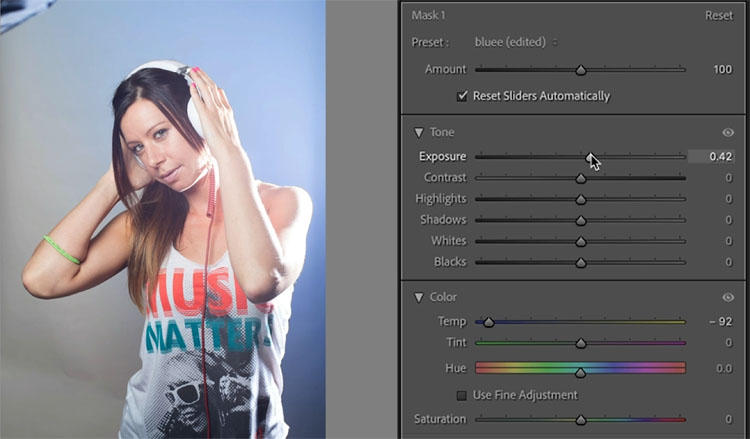Screen dimensions: 750x439
Task: Enable Use Fine Adjustment checkbox
Action: point(462,395)
